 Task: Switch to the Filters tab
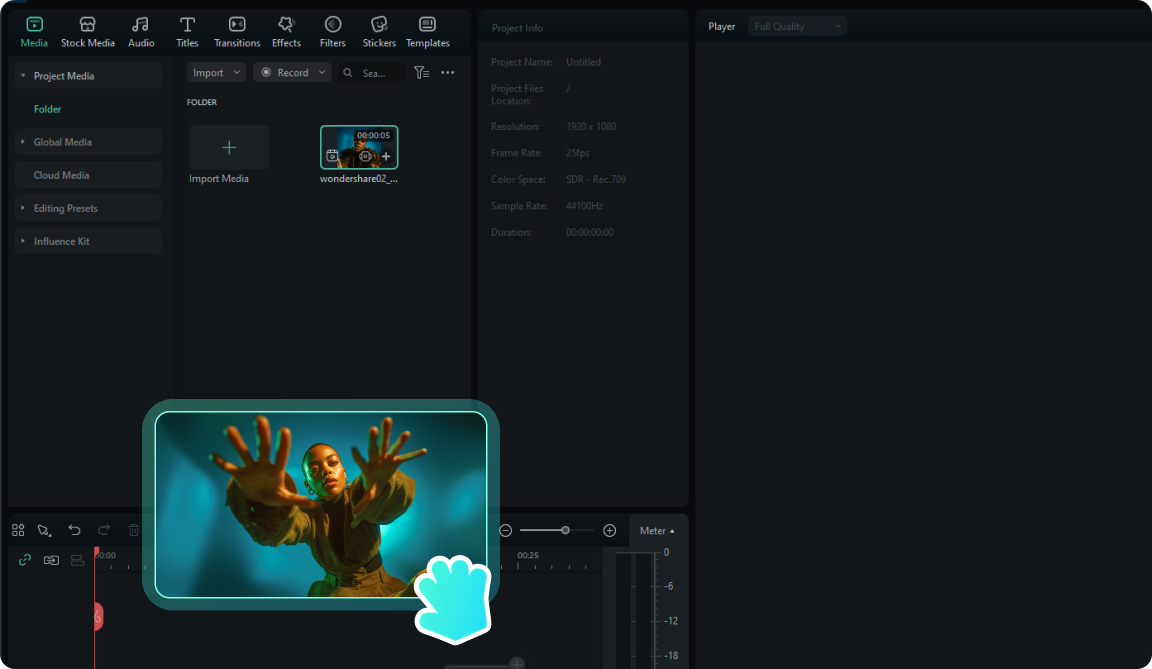point(332,32)
